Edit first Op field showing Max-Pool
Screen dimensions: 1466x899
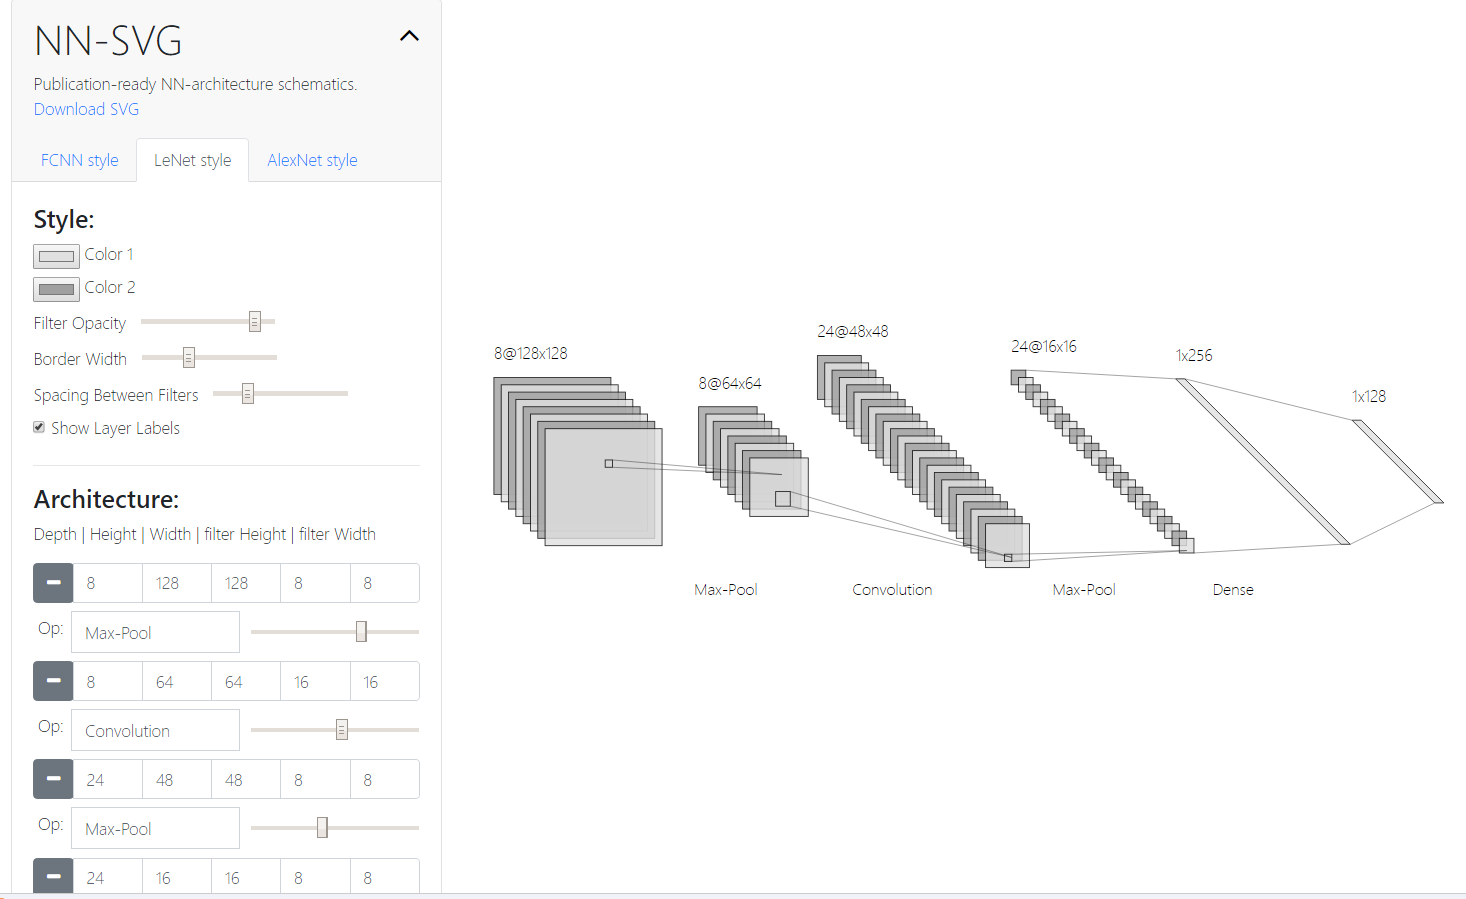155,632
